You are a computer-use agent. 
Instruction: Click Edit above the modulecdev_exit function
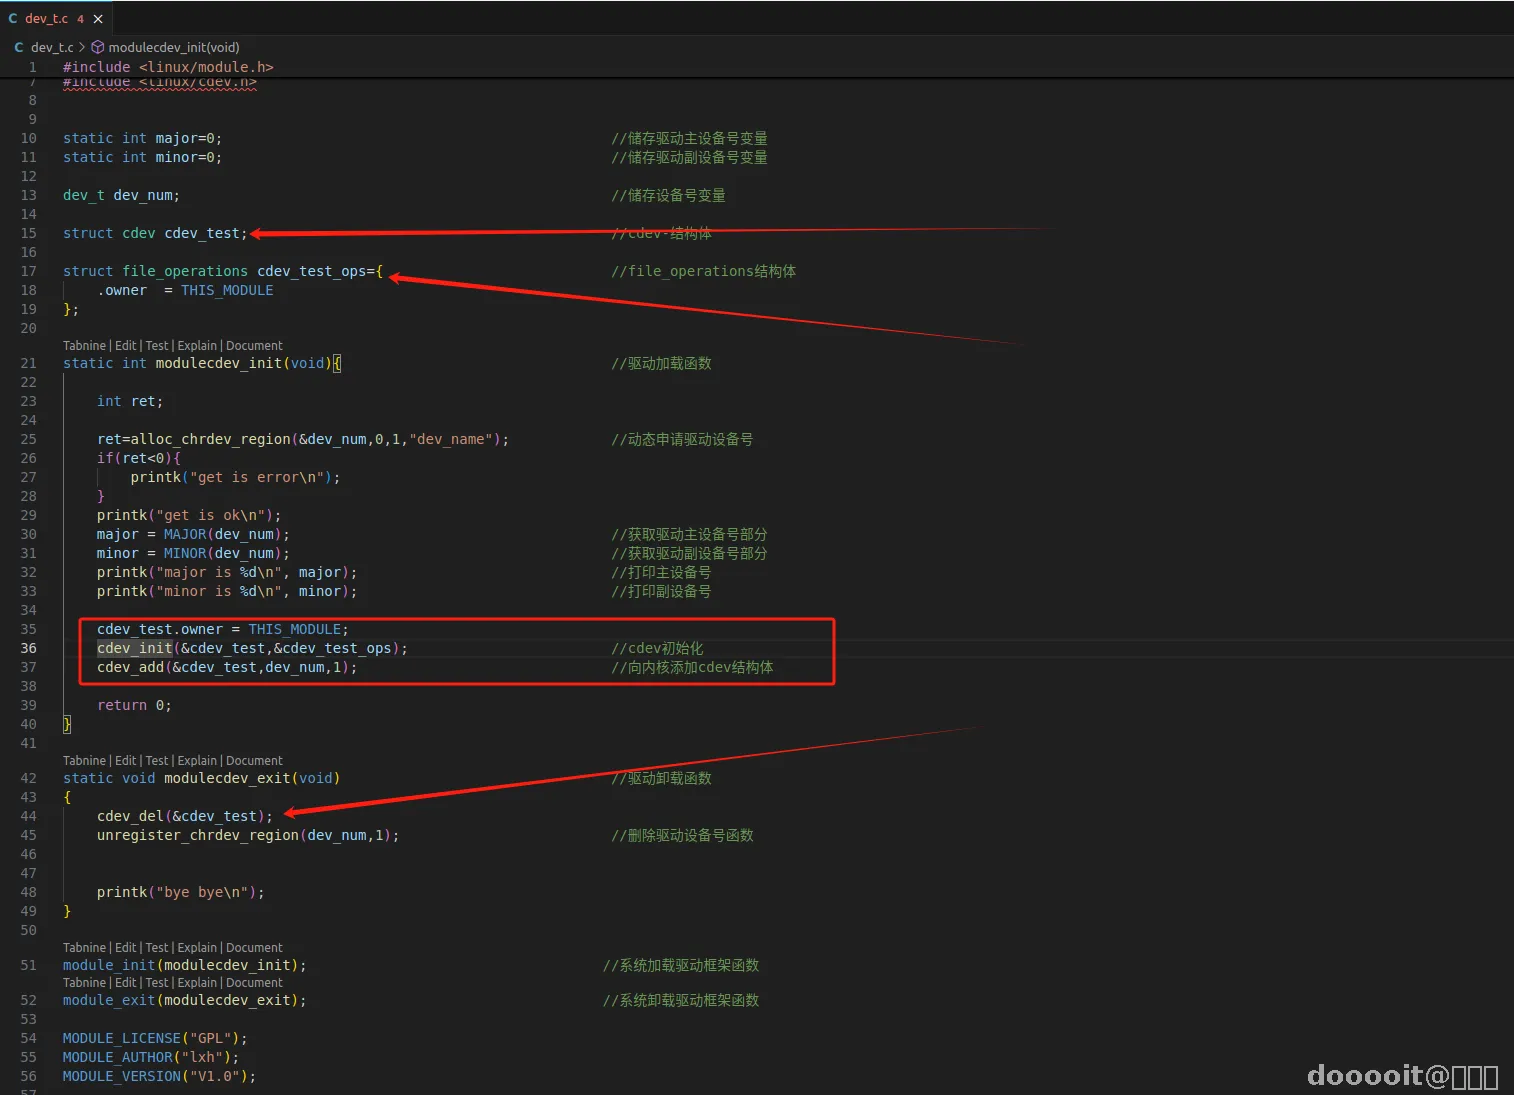coord(125,761)
